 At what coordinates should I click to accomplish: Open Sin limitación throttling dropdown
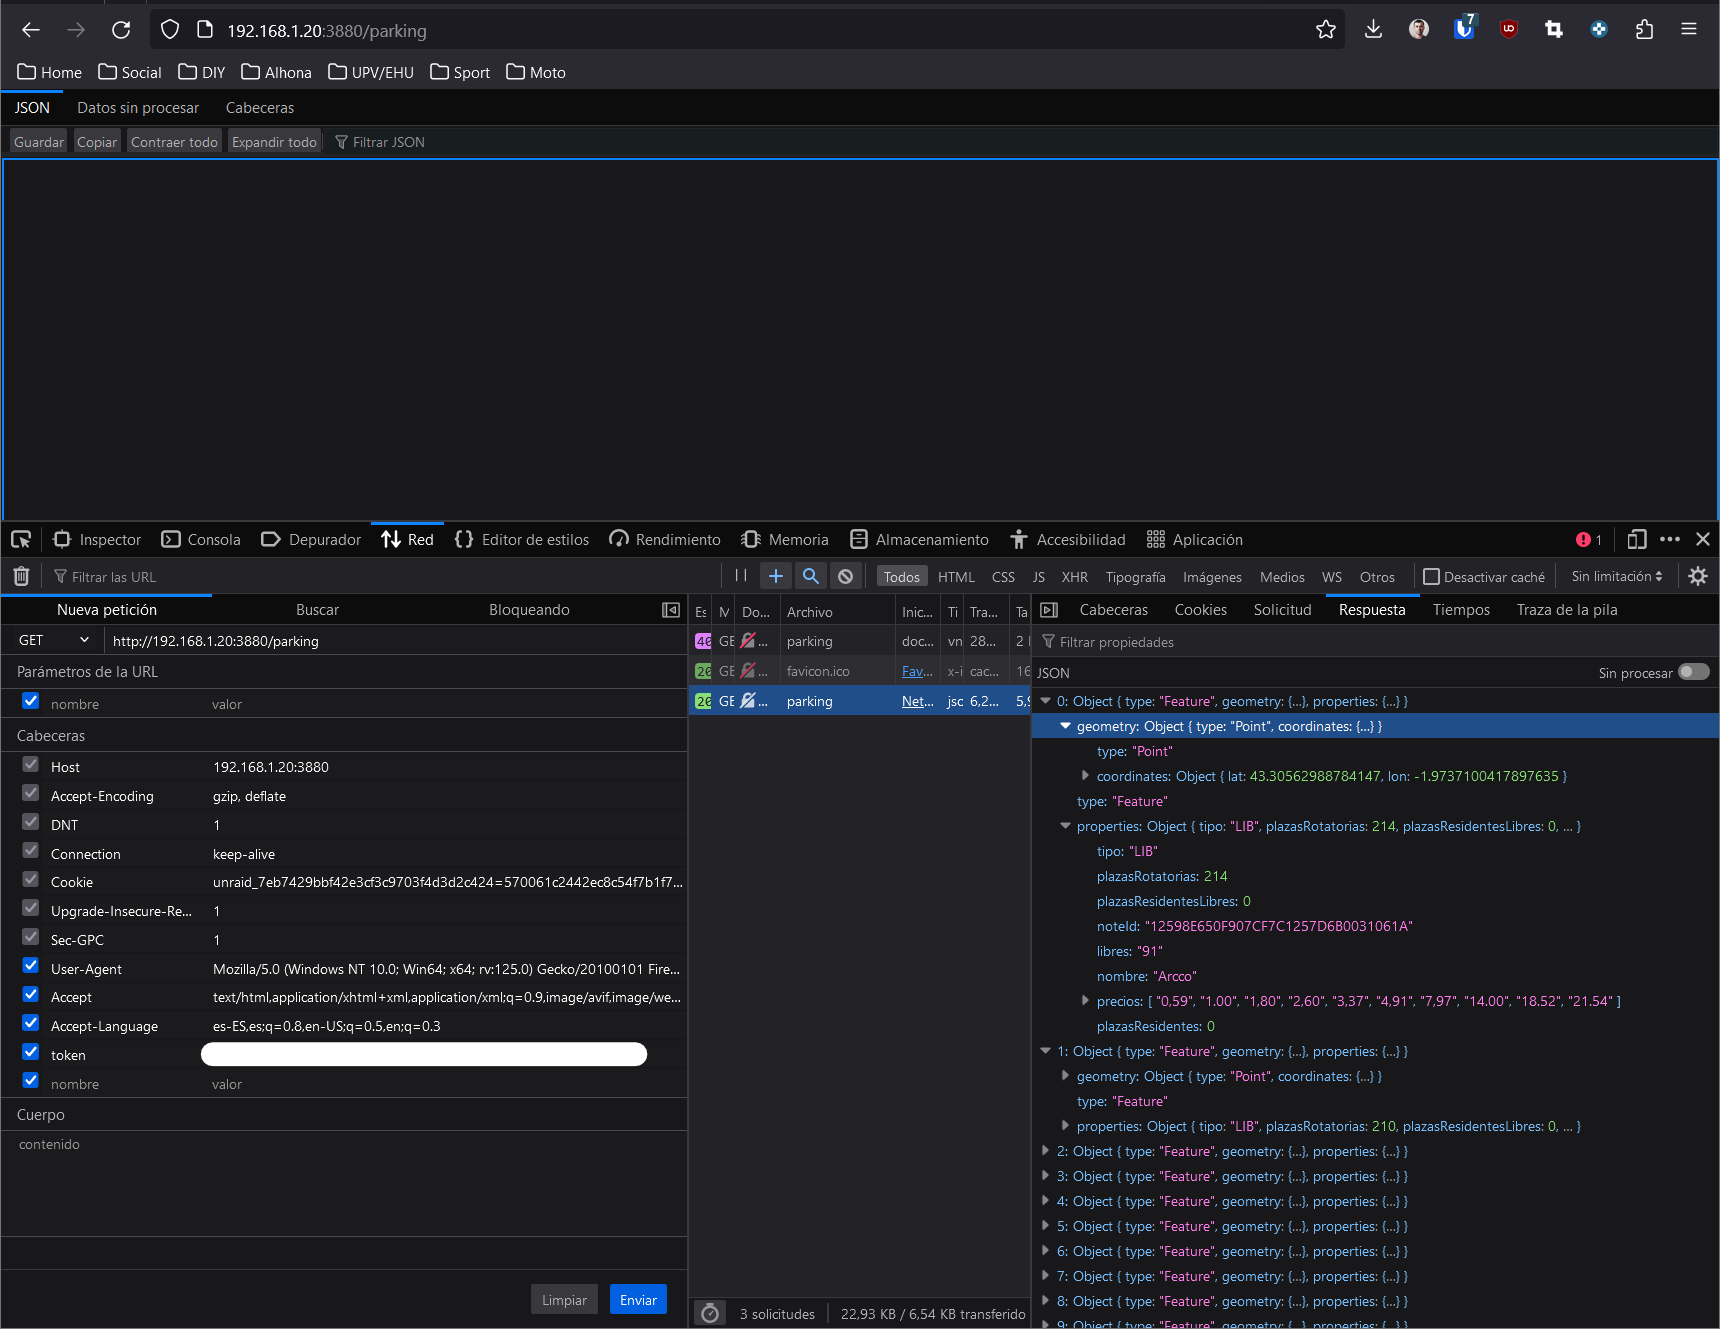click(x=1617, y=577)
